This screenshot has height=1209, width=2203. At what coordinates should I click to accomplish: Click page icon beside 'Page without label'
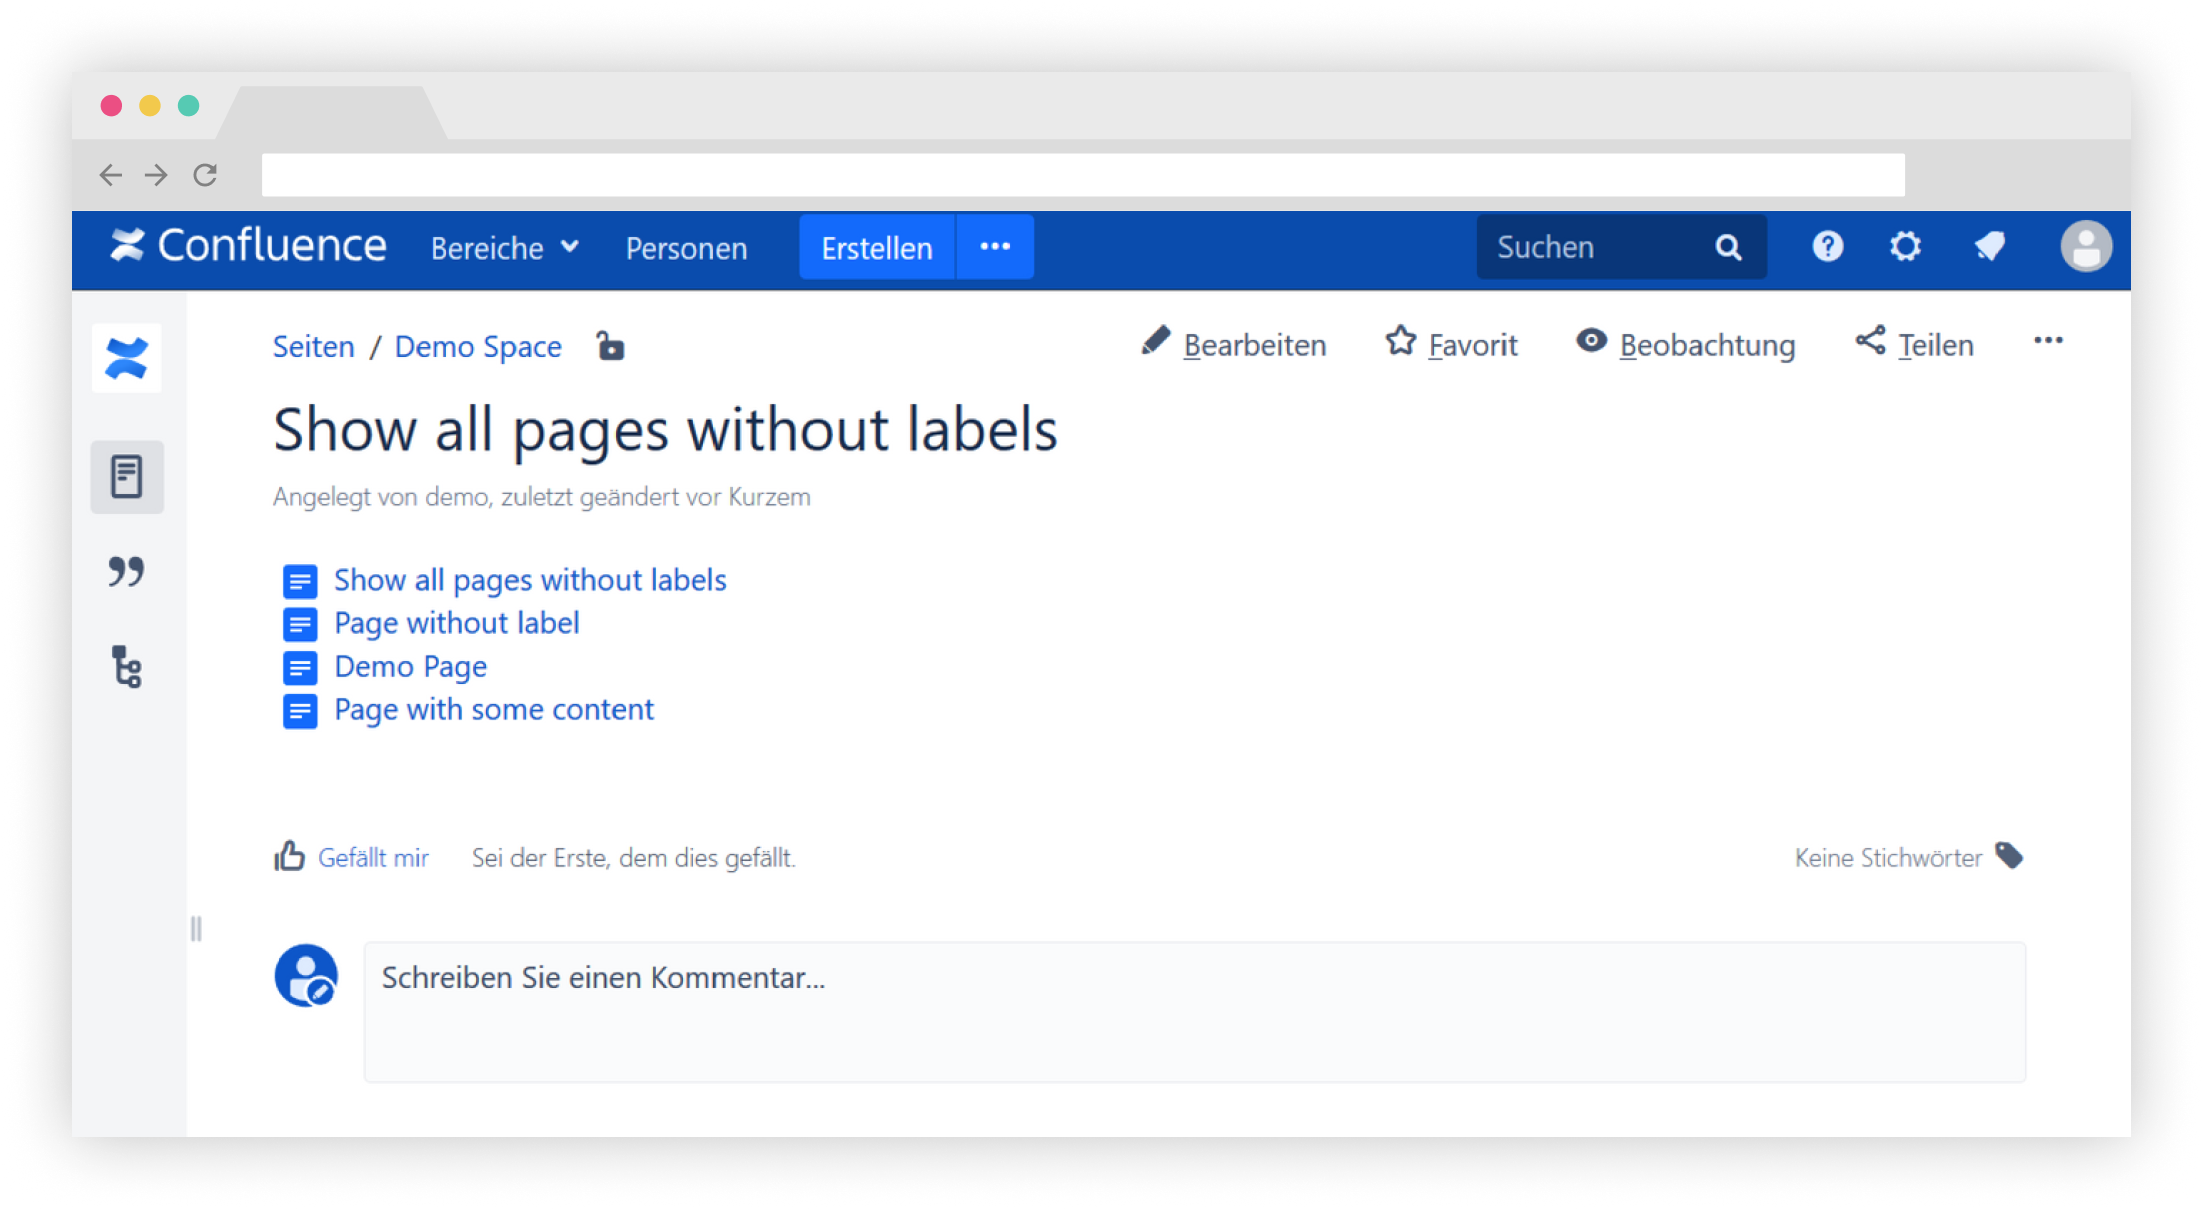(300, 625)
